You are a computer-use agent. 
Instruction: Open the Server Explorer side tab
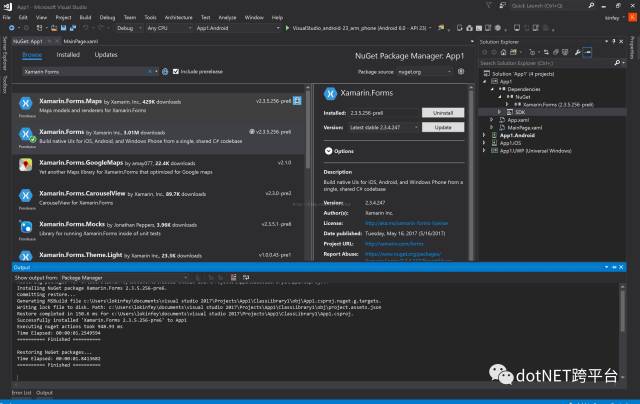[4, 53]
